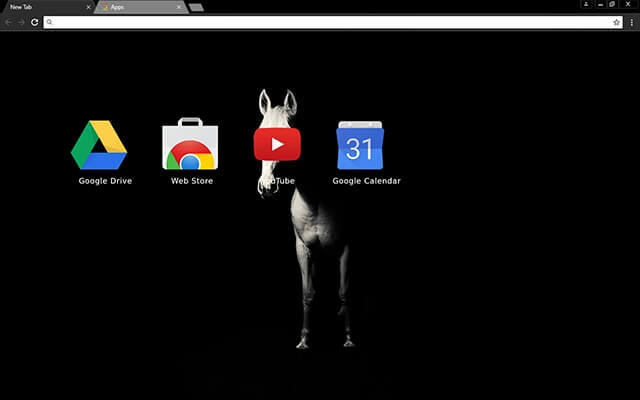Go forward to the next page
640x400 pixels.
click(x=21, y=22)
